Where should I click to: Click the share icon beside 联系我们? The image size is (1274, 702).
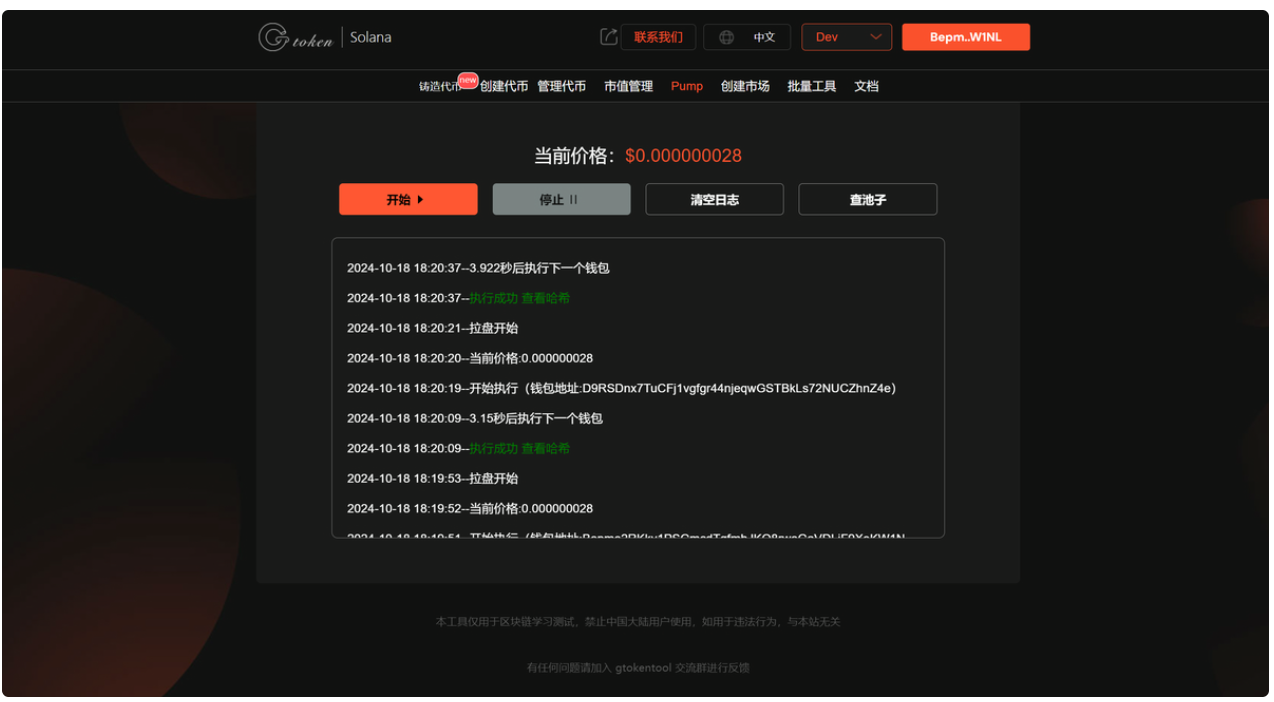(608, 37)
